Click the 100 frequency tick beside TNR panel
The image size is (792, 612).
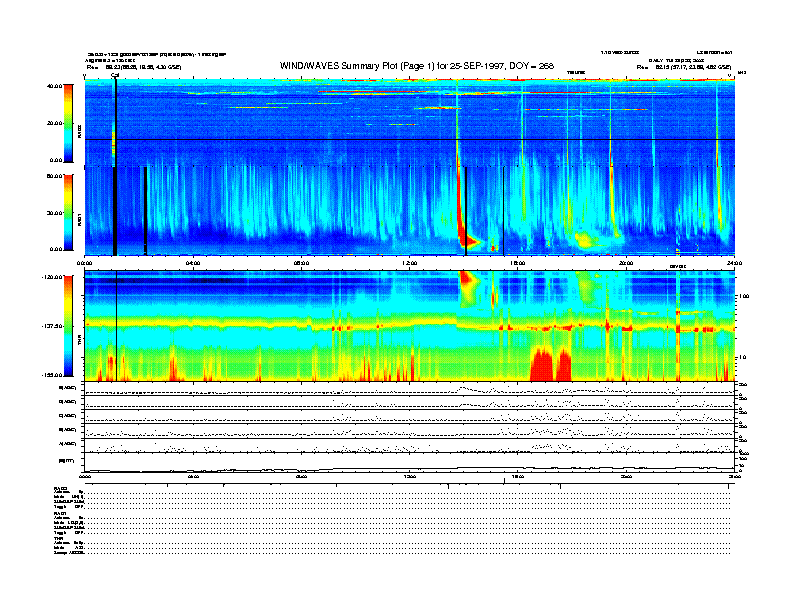point(744,296)
